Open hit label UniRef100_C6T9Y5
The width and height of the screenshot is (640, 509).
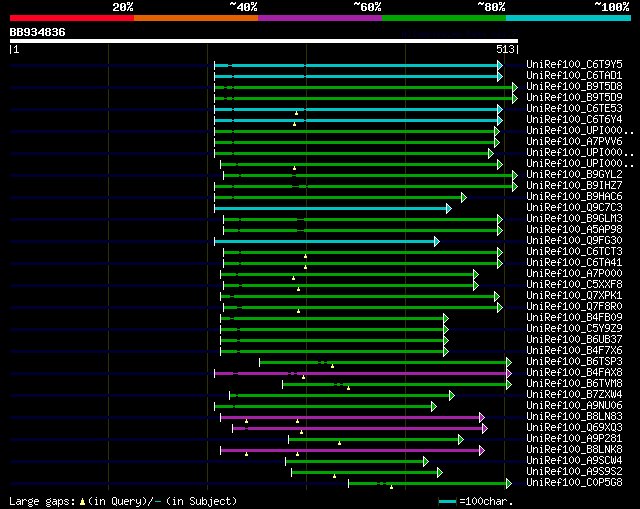point(574,64)
